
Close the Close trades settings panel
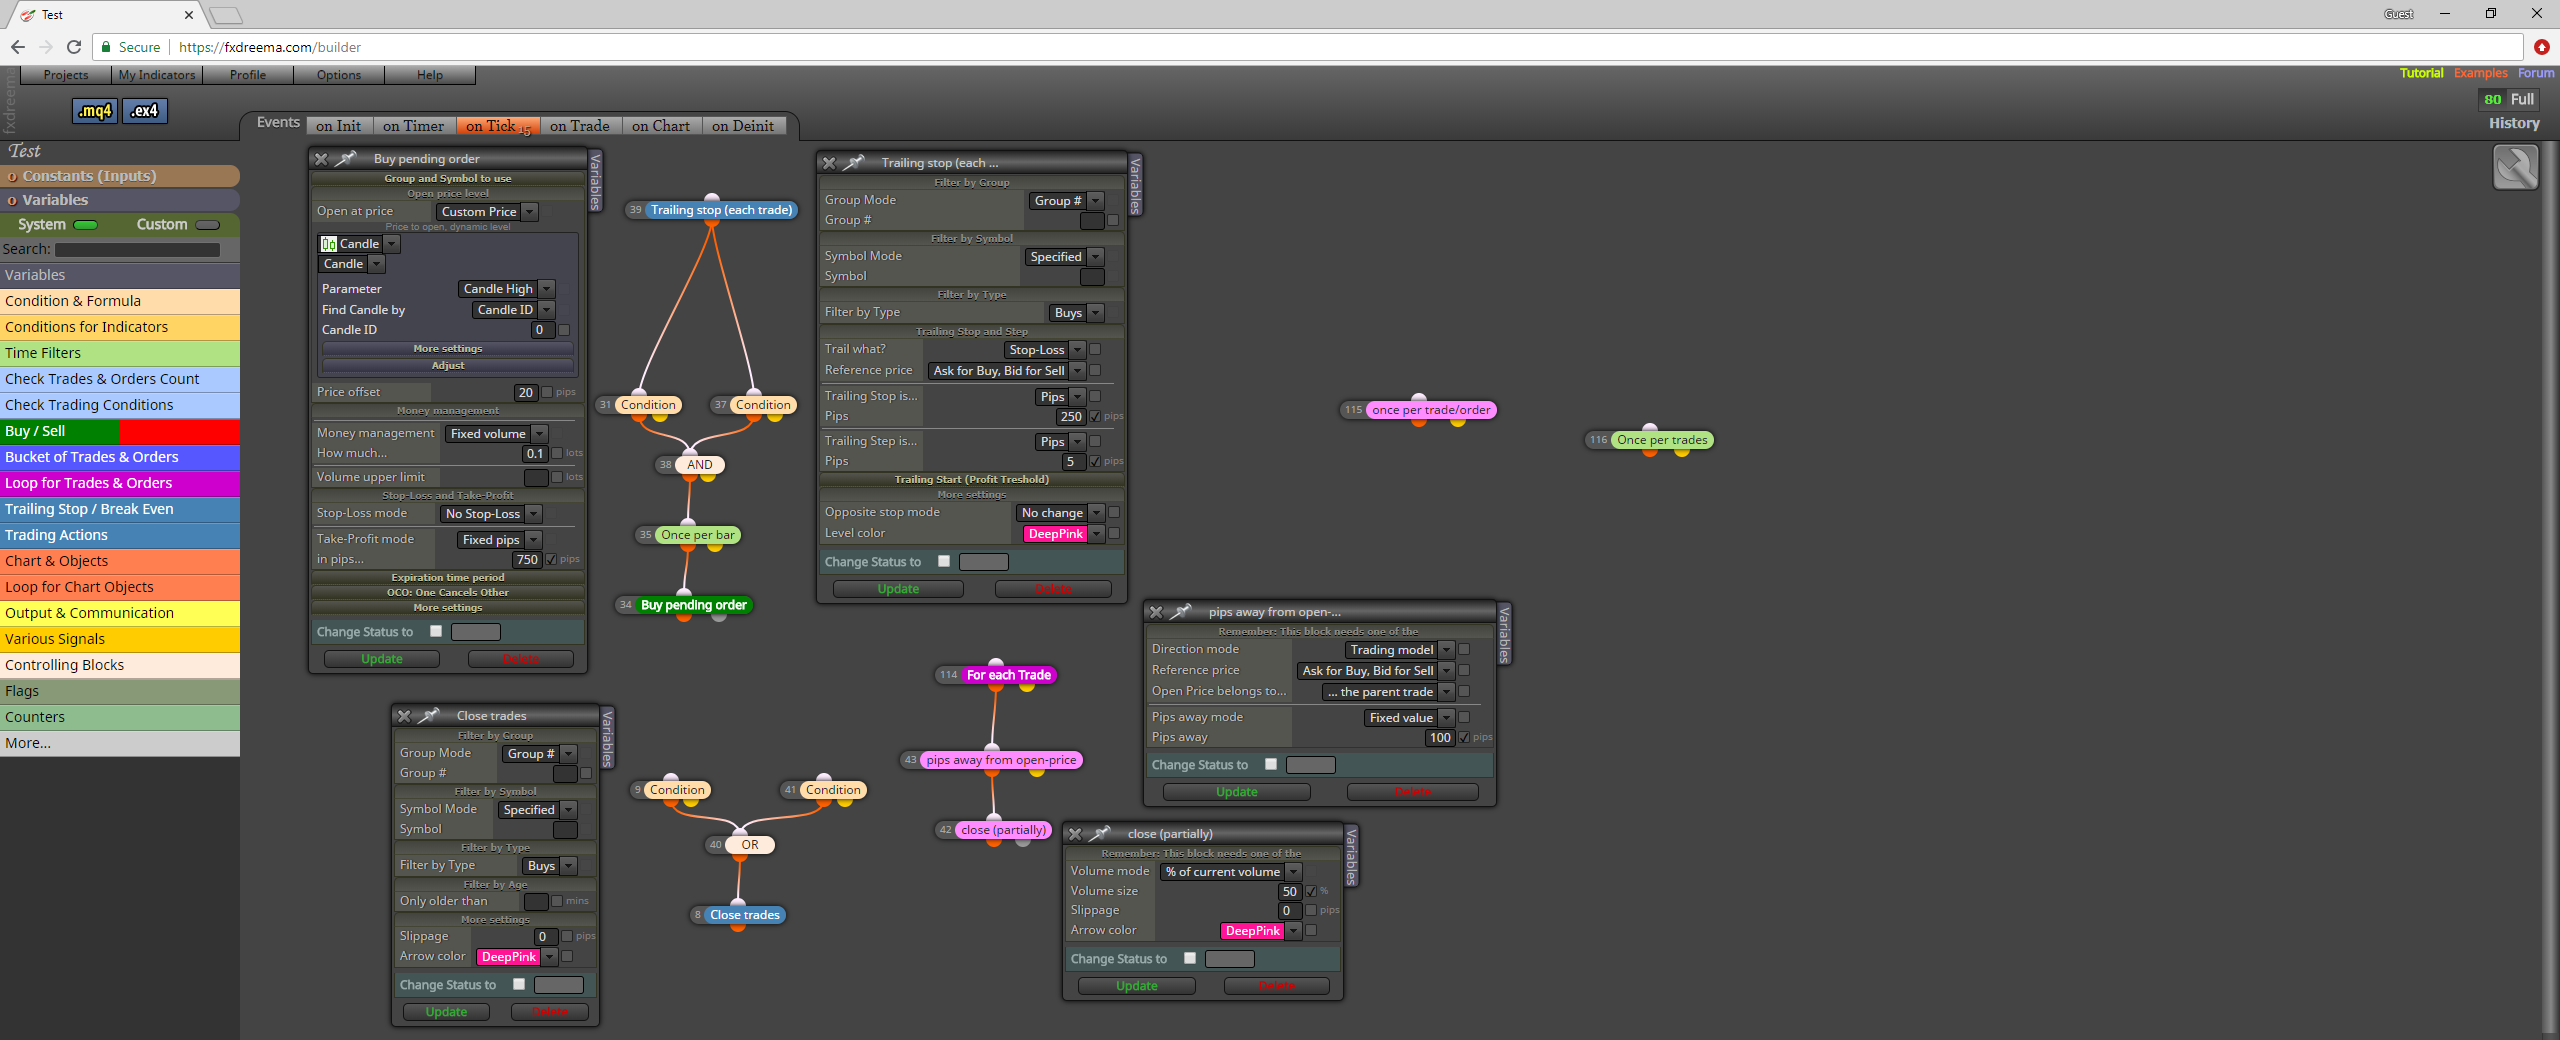coord(404,716)
